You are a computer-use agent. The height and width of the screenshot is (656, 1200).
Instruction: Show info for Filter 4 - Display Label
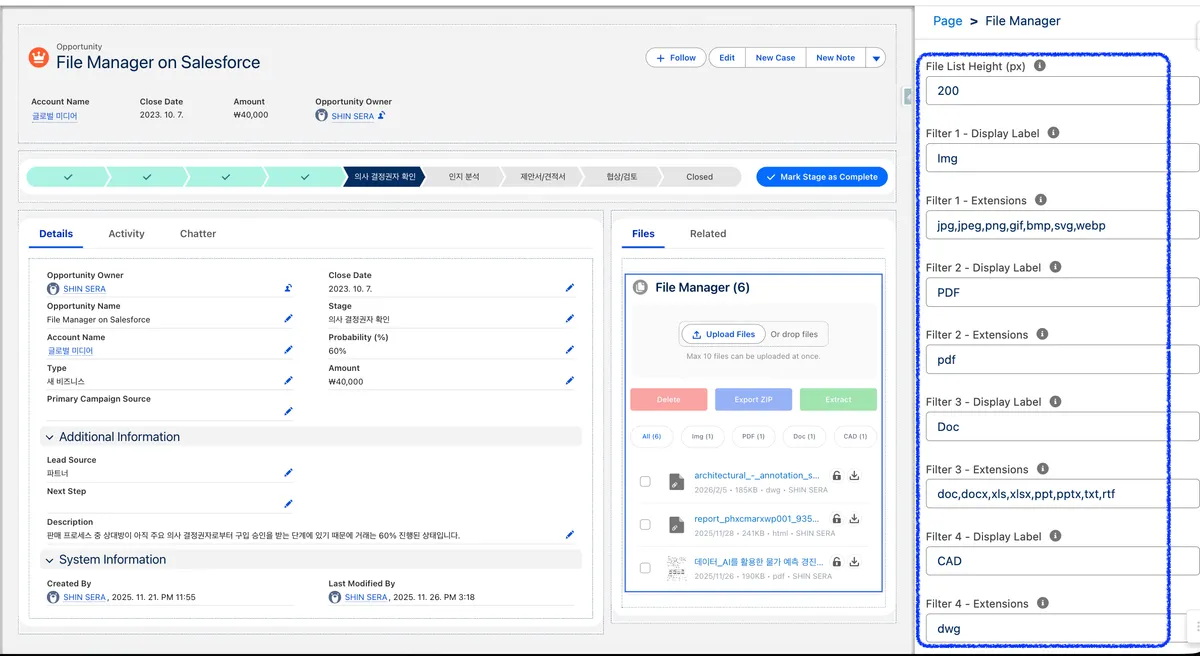tap(1055, 536)
